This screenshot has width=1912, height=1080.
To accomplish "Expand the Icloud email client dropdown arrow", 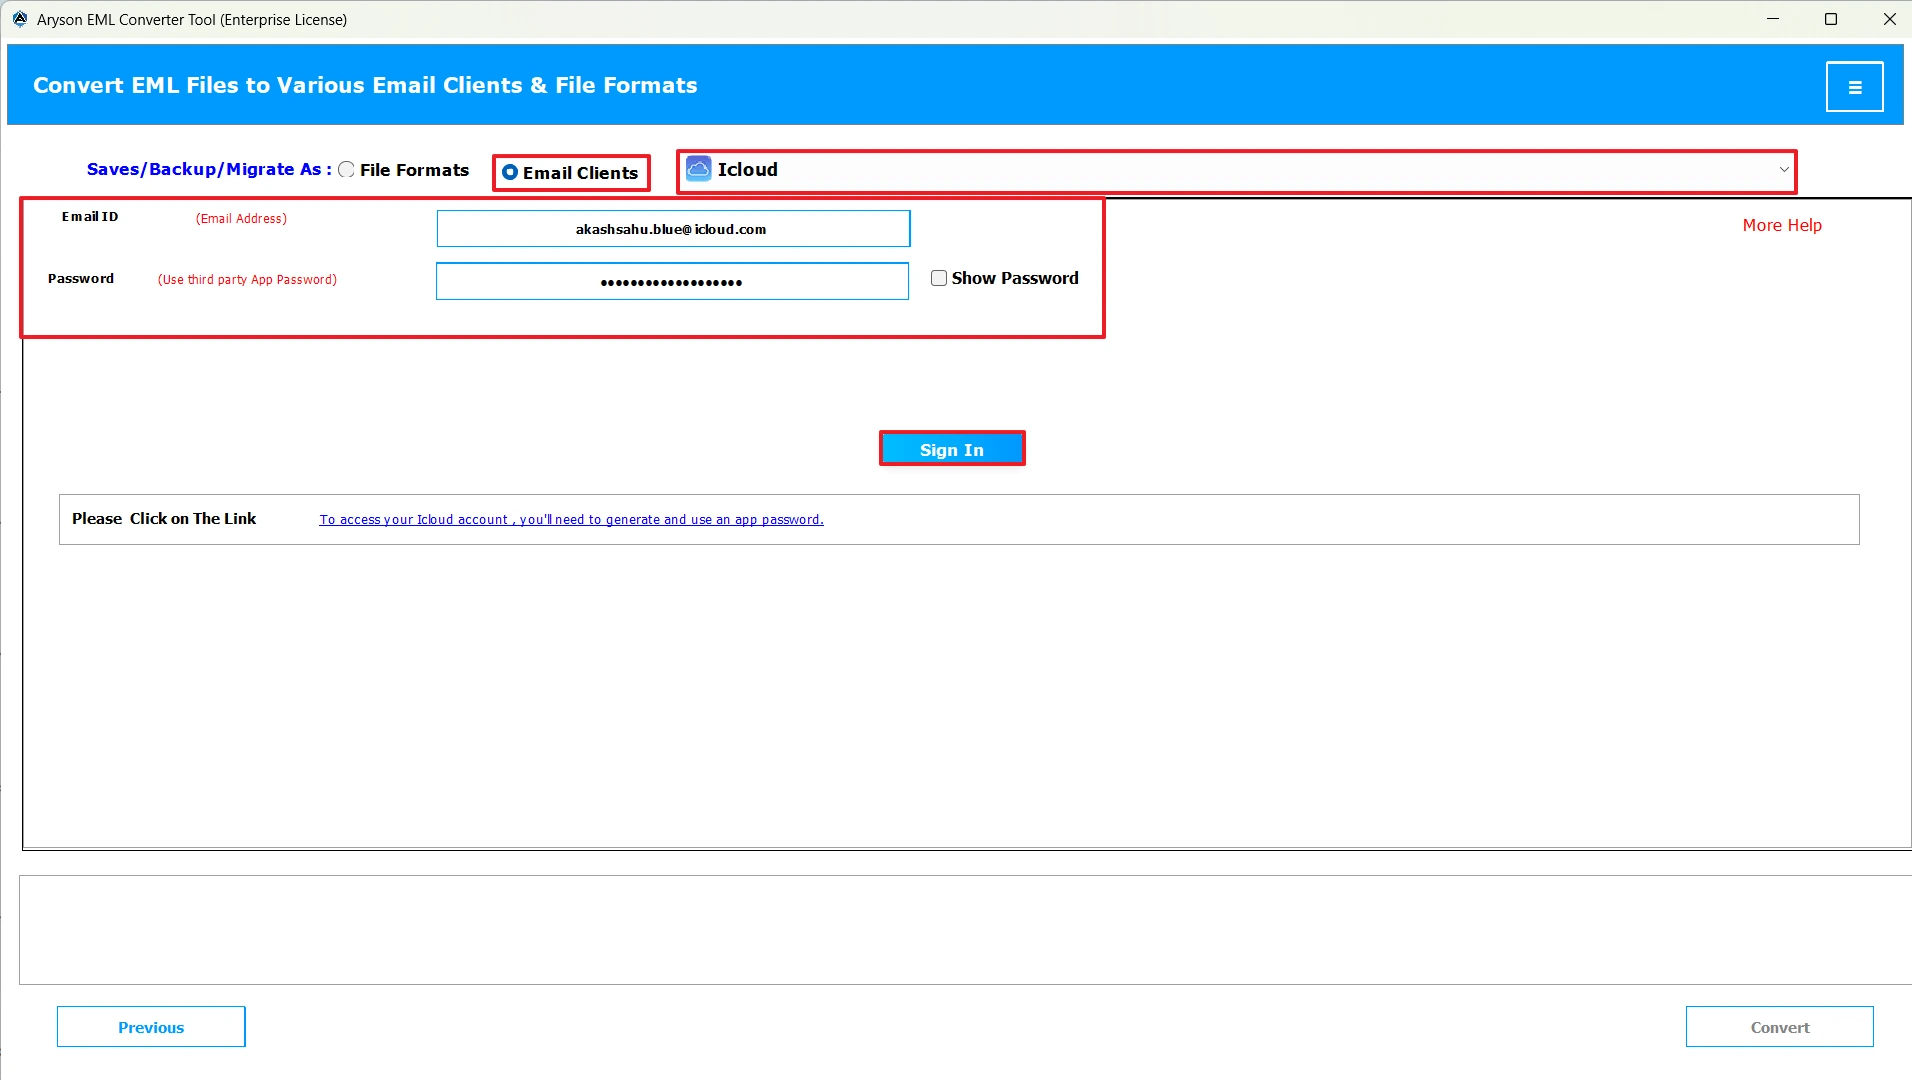I will (1784, 170).
